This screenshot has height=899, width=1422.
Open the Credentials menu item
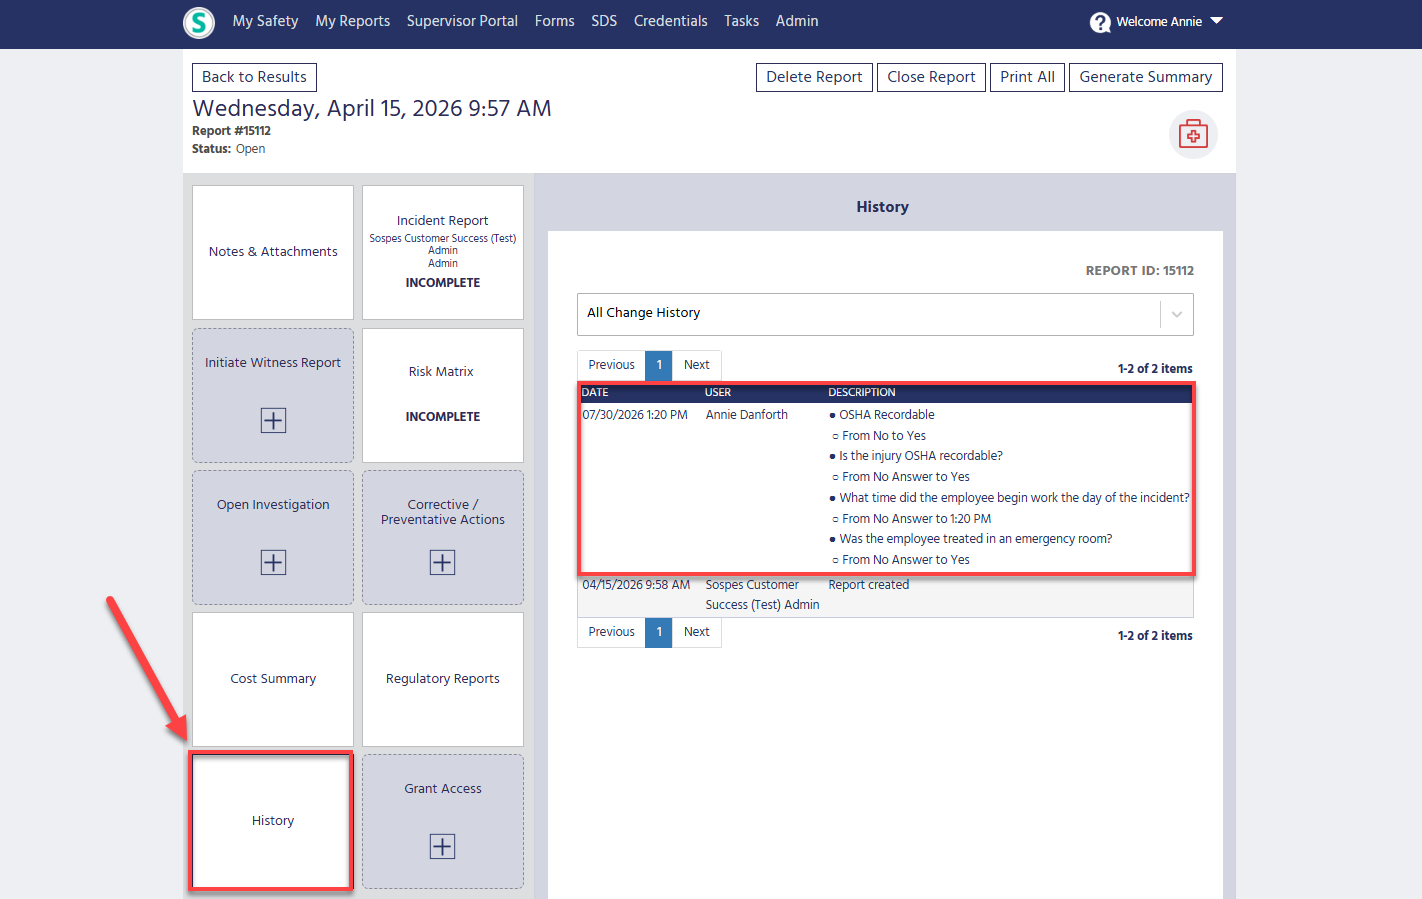click(x=670, y=21)
